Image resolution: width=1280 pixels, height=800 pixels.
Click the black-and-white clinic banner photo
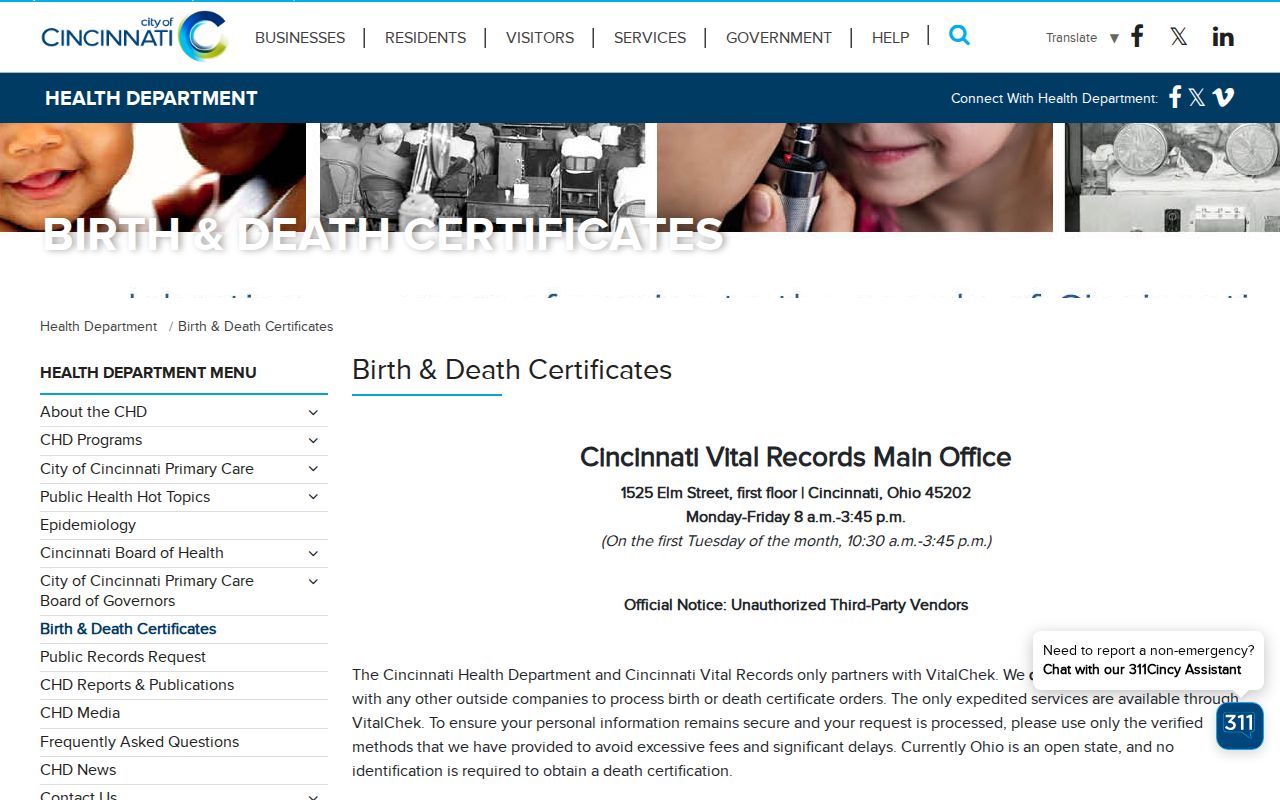[482, 177]
